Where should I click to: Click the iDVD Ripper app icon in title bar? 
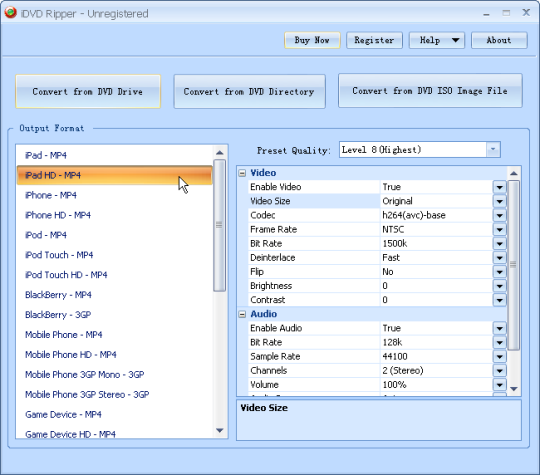11,13
